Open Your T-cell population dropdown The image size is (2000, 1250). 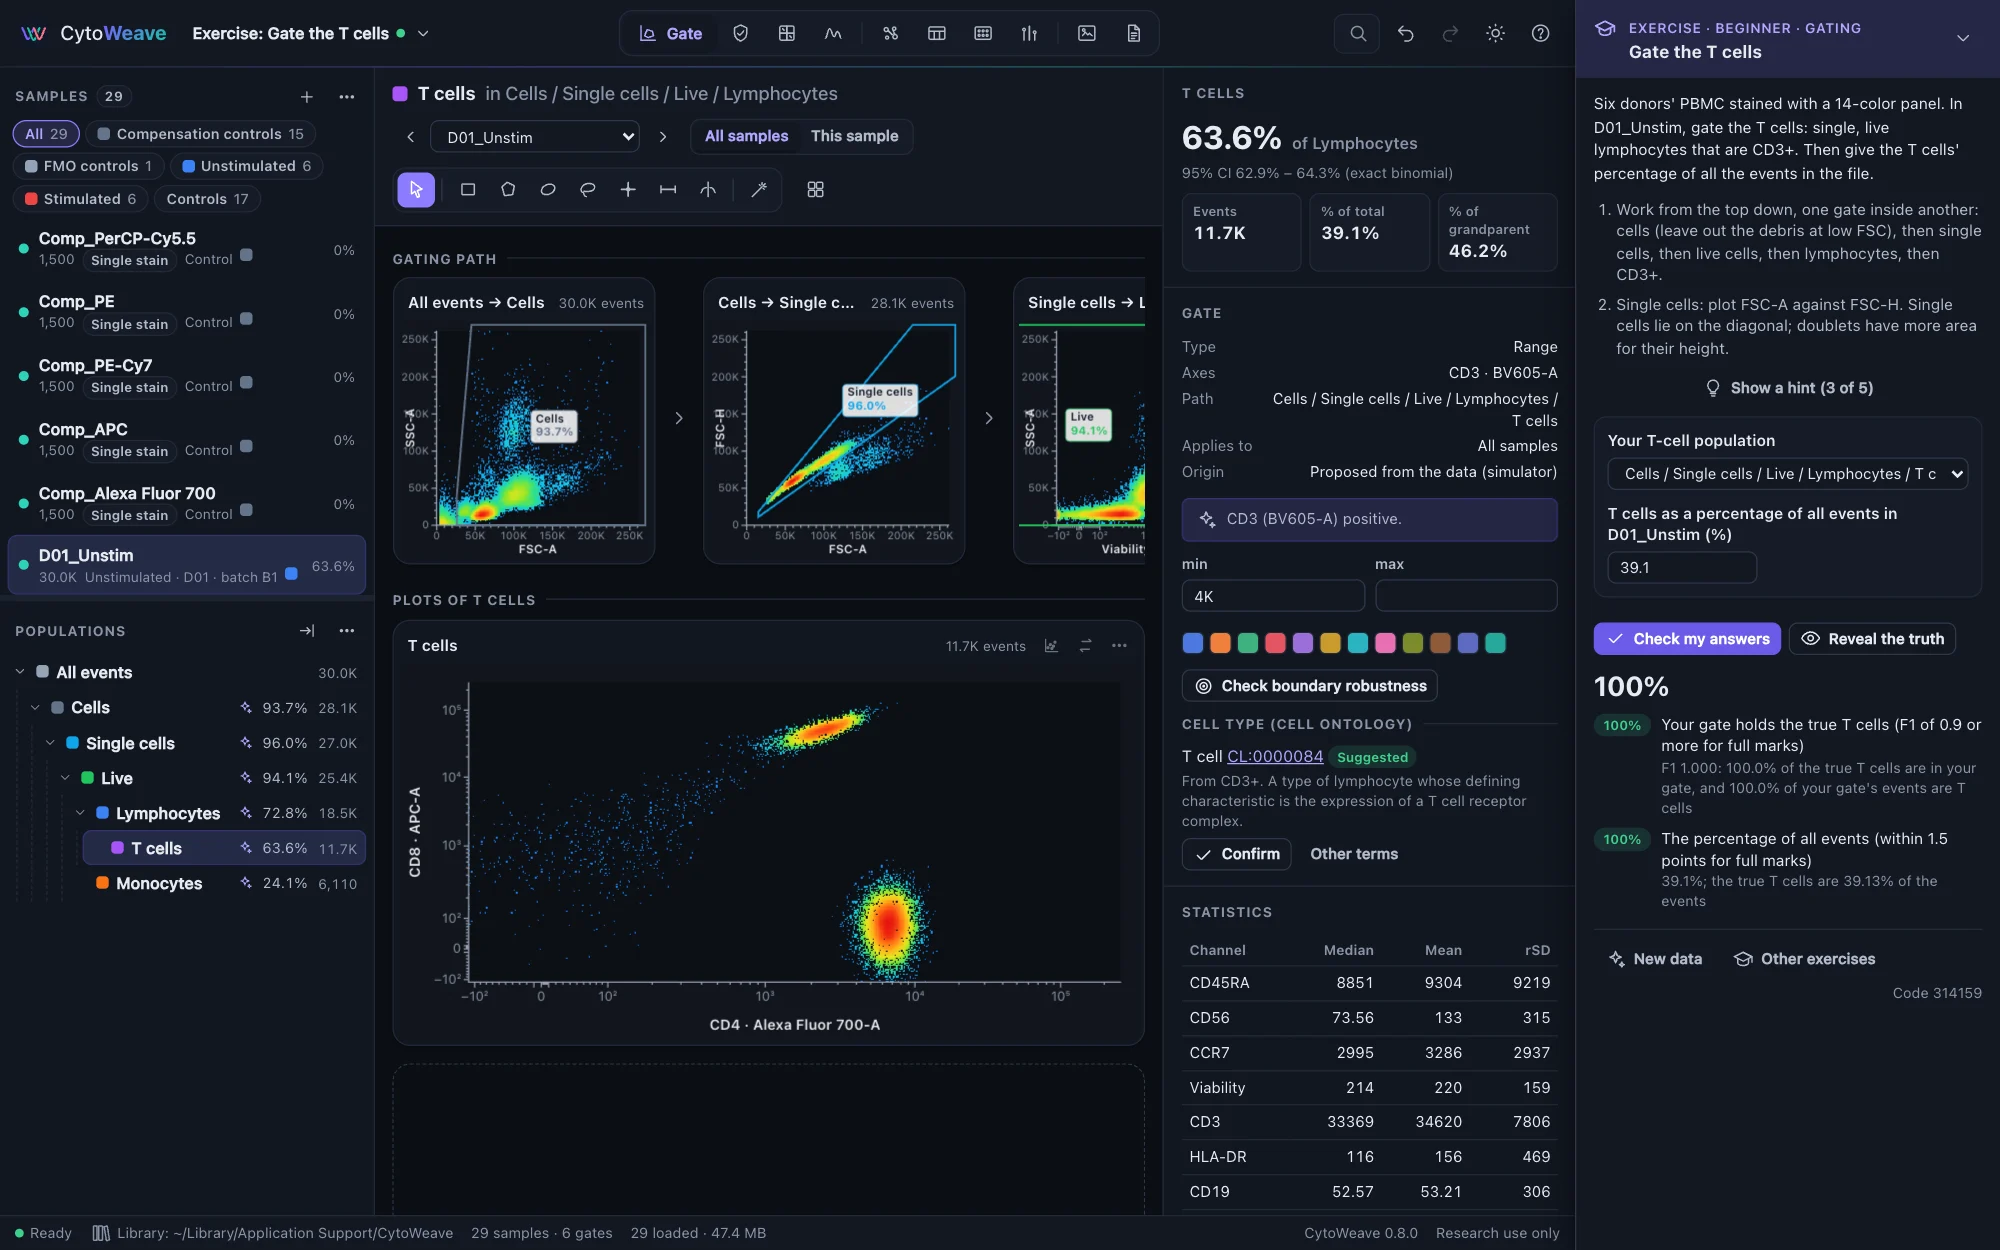click(x=1787, y=474)
